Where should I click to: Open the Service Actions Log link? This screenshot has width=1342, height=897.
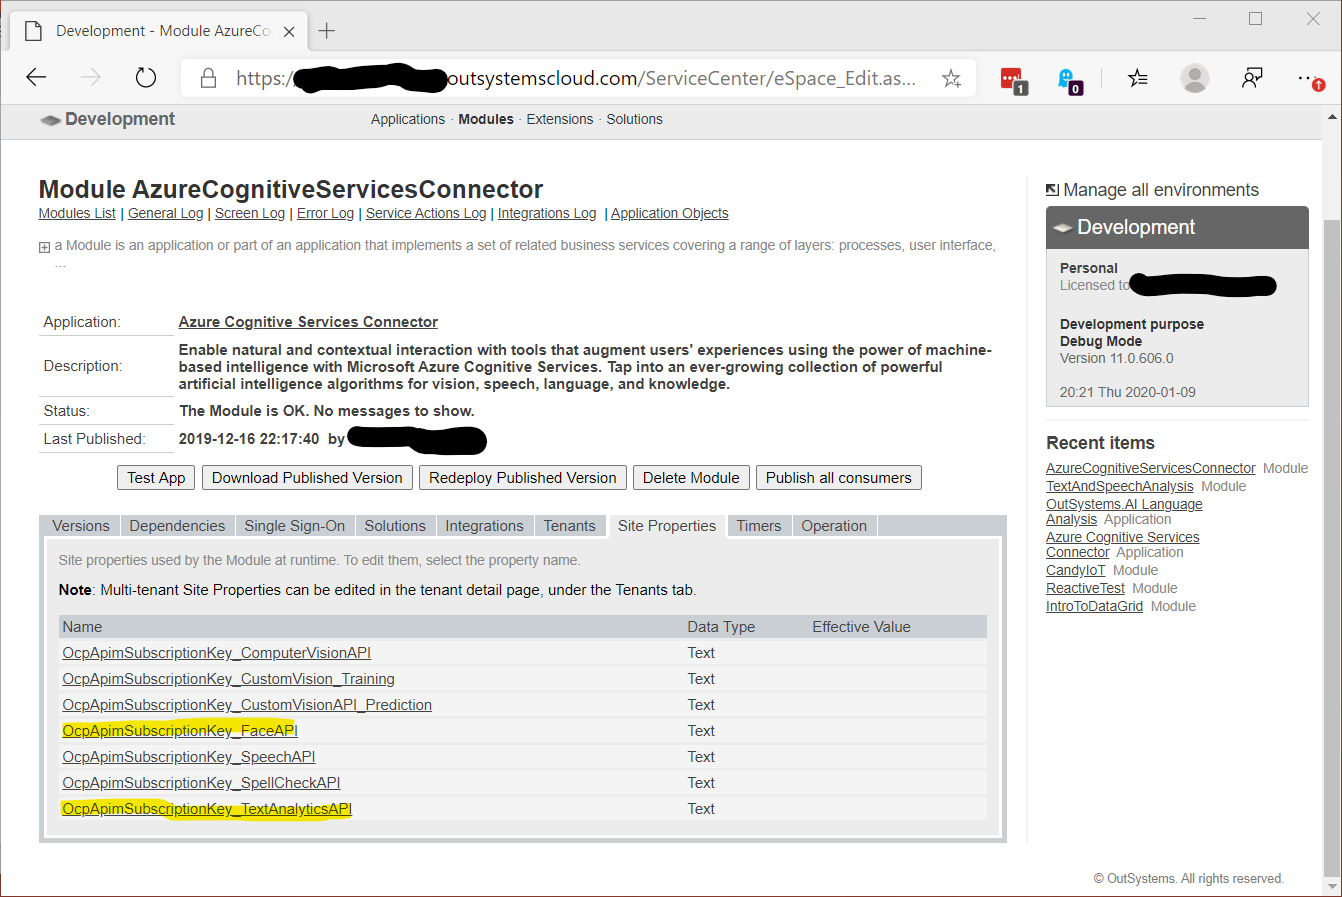pyautogui.click(x=426, y=213)
